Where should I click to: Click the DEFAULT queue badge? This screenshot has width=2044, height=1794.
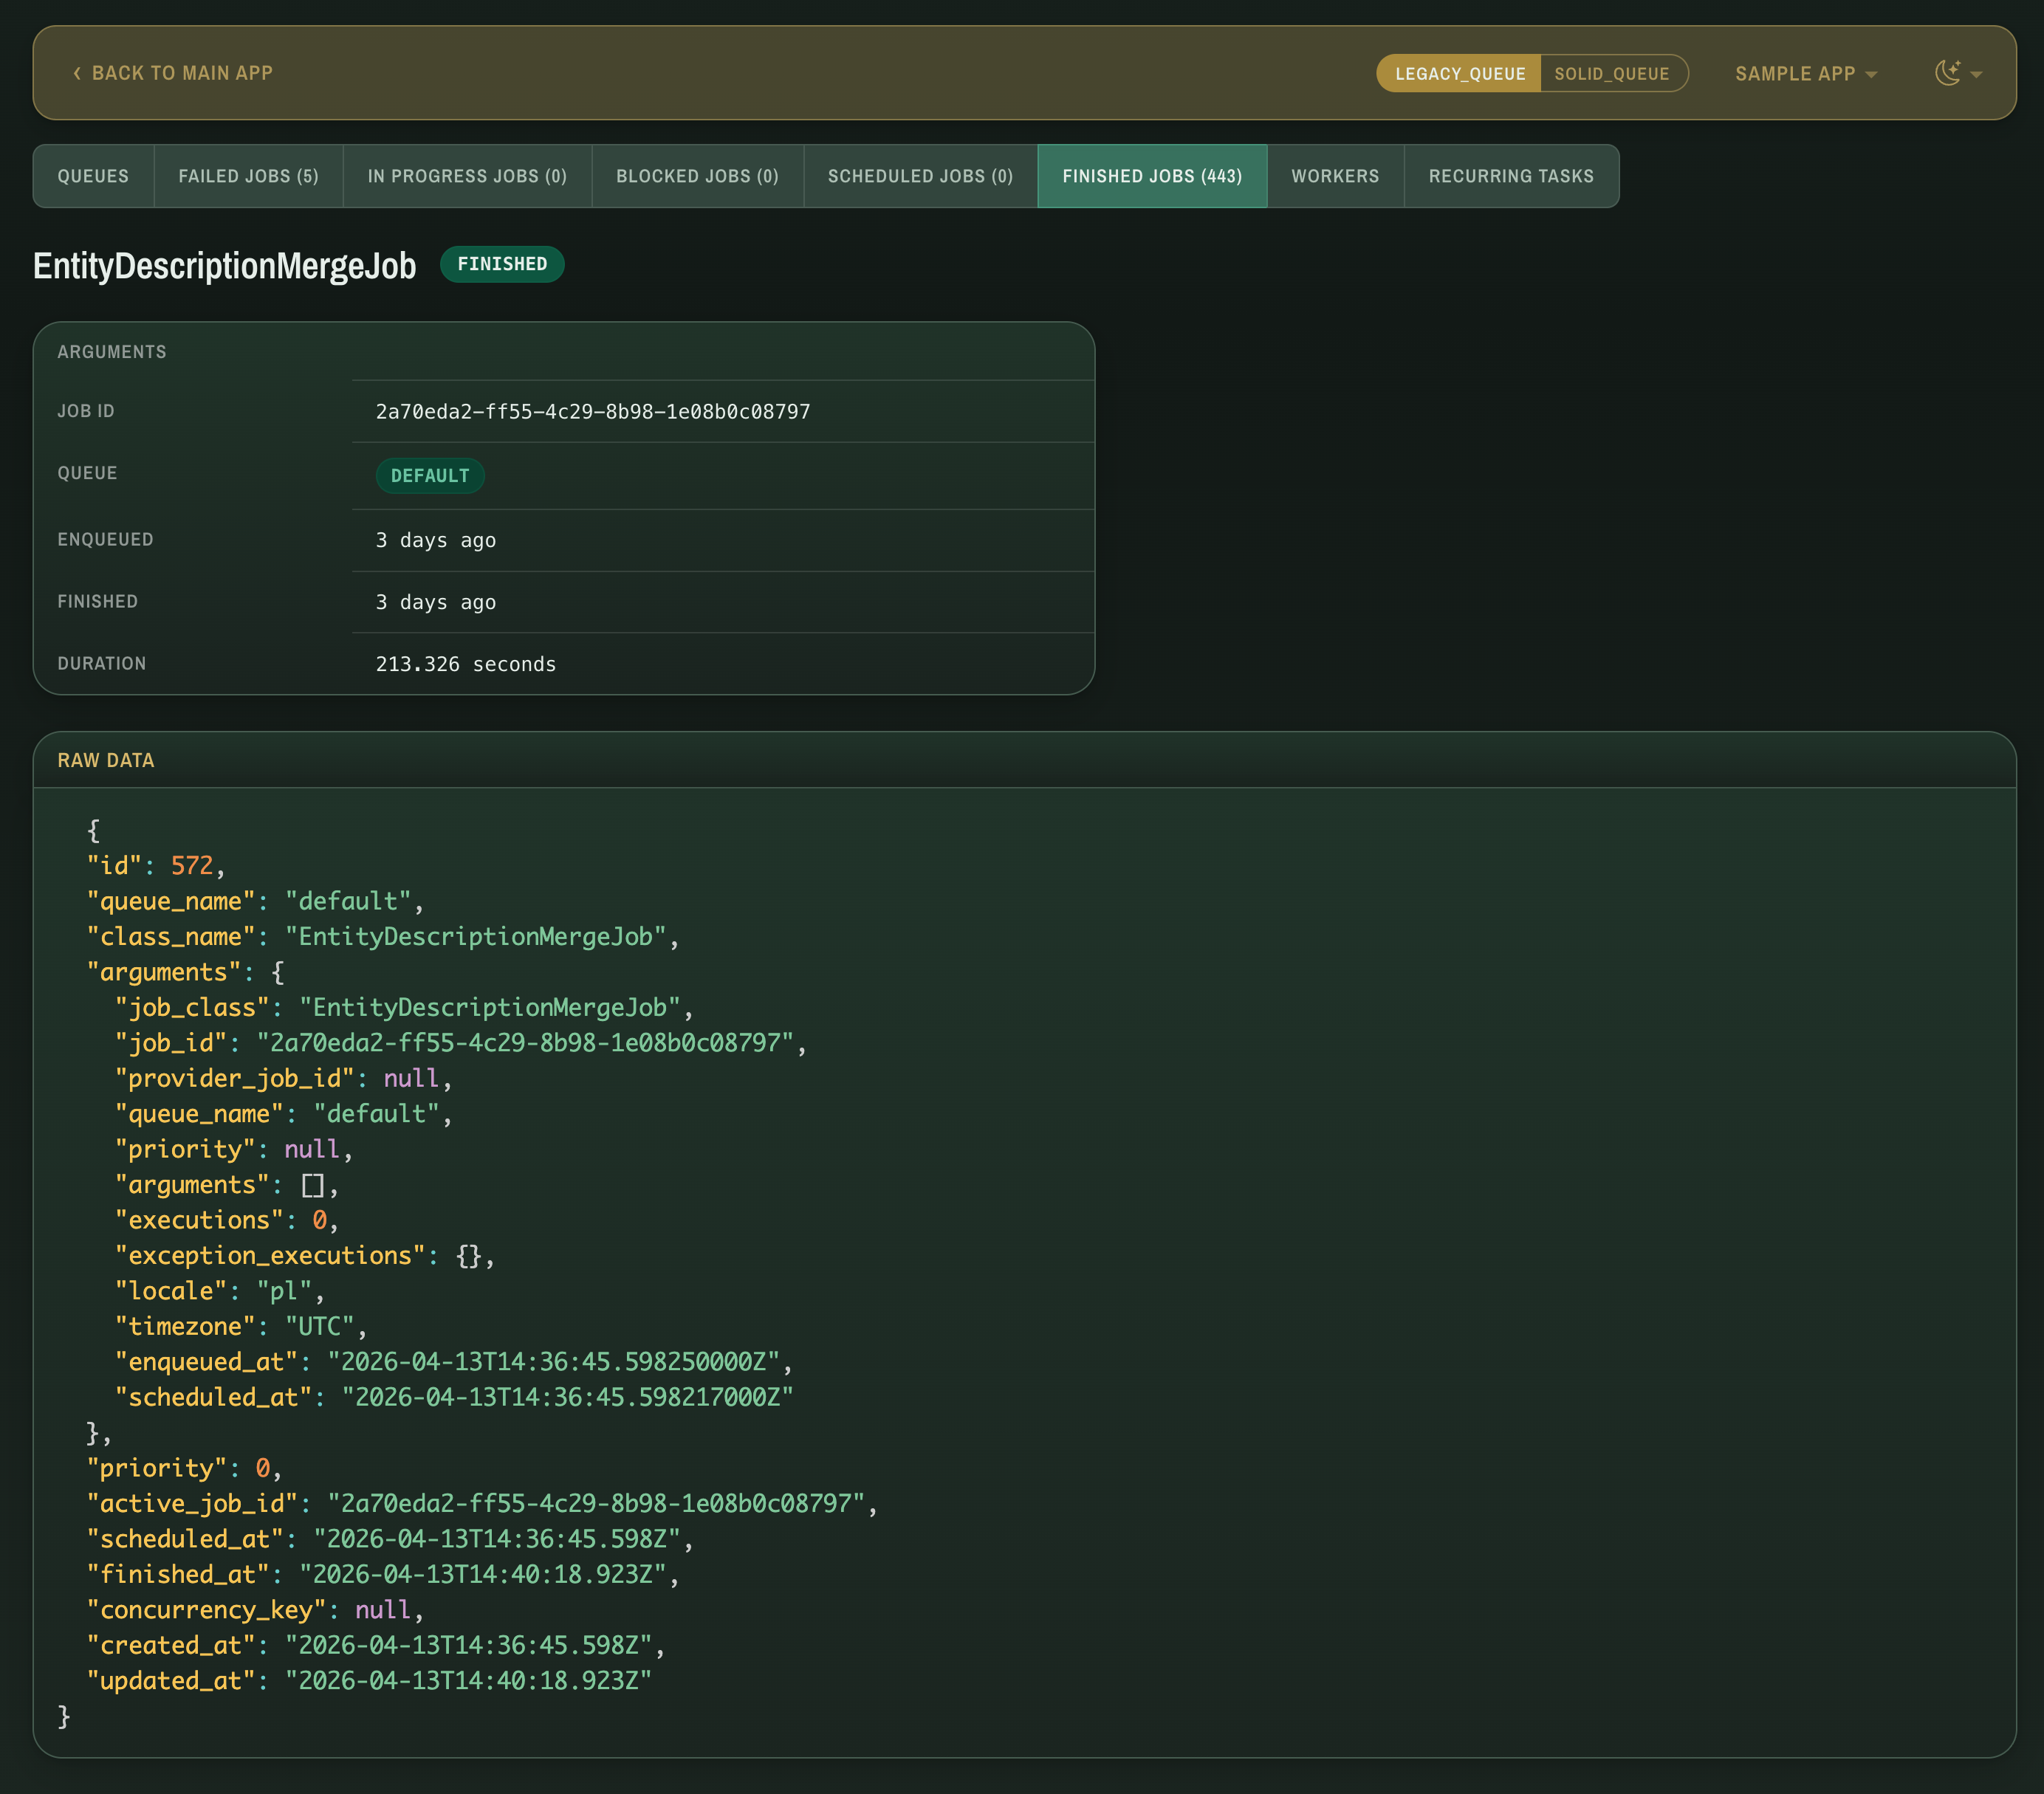pyautogui.click(x=430, y=476)
